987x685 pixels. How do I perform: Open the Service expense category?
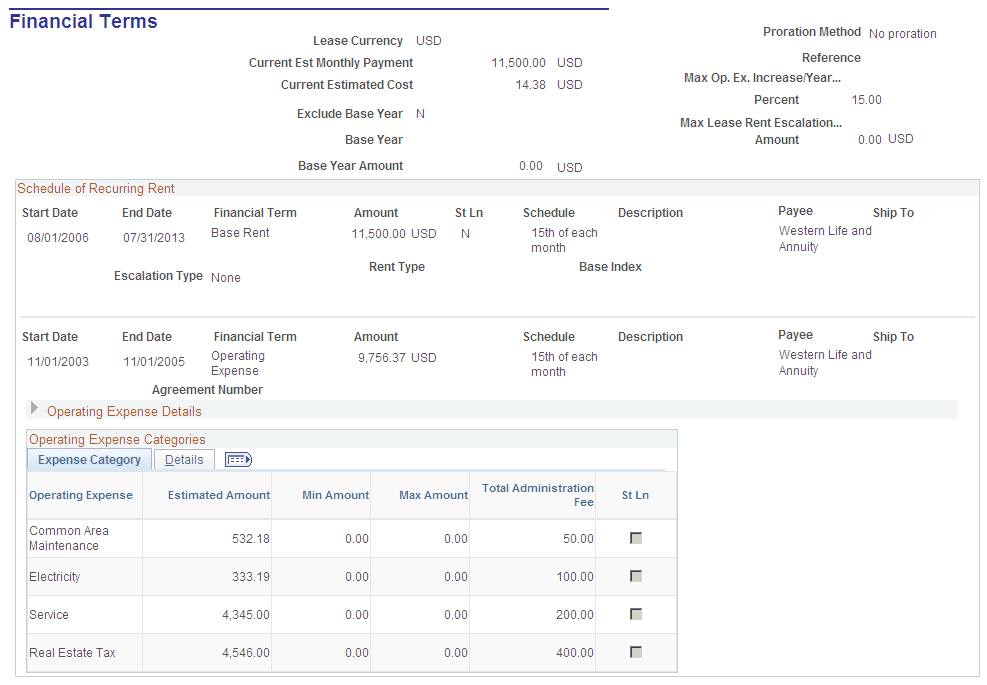coord(48,614)
